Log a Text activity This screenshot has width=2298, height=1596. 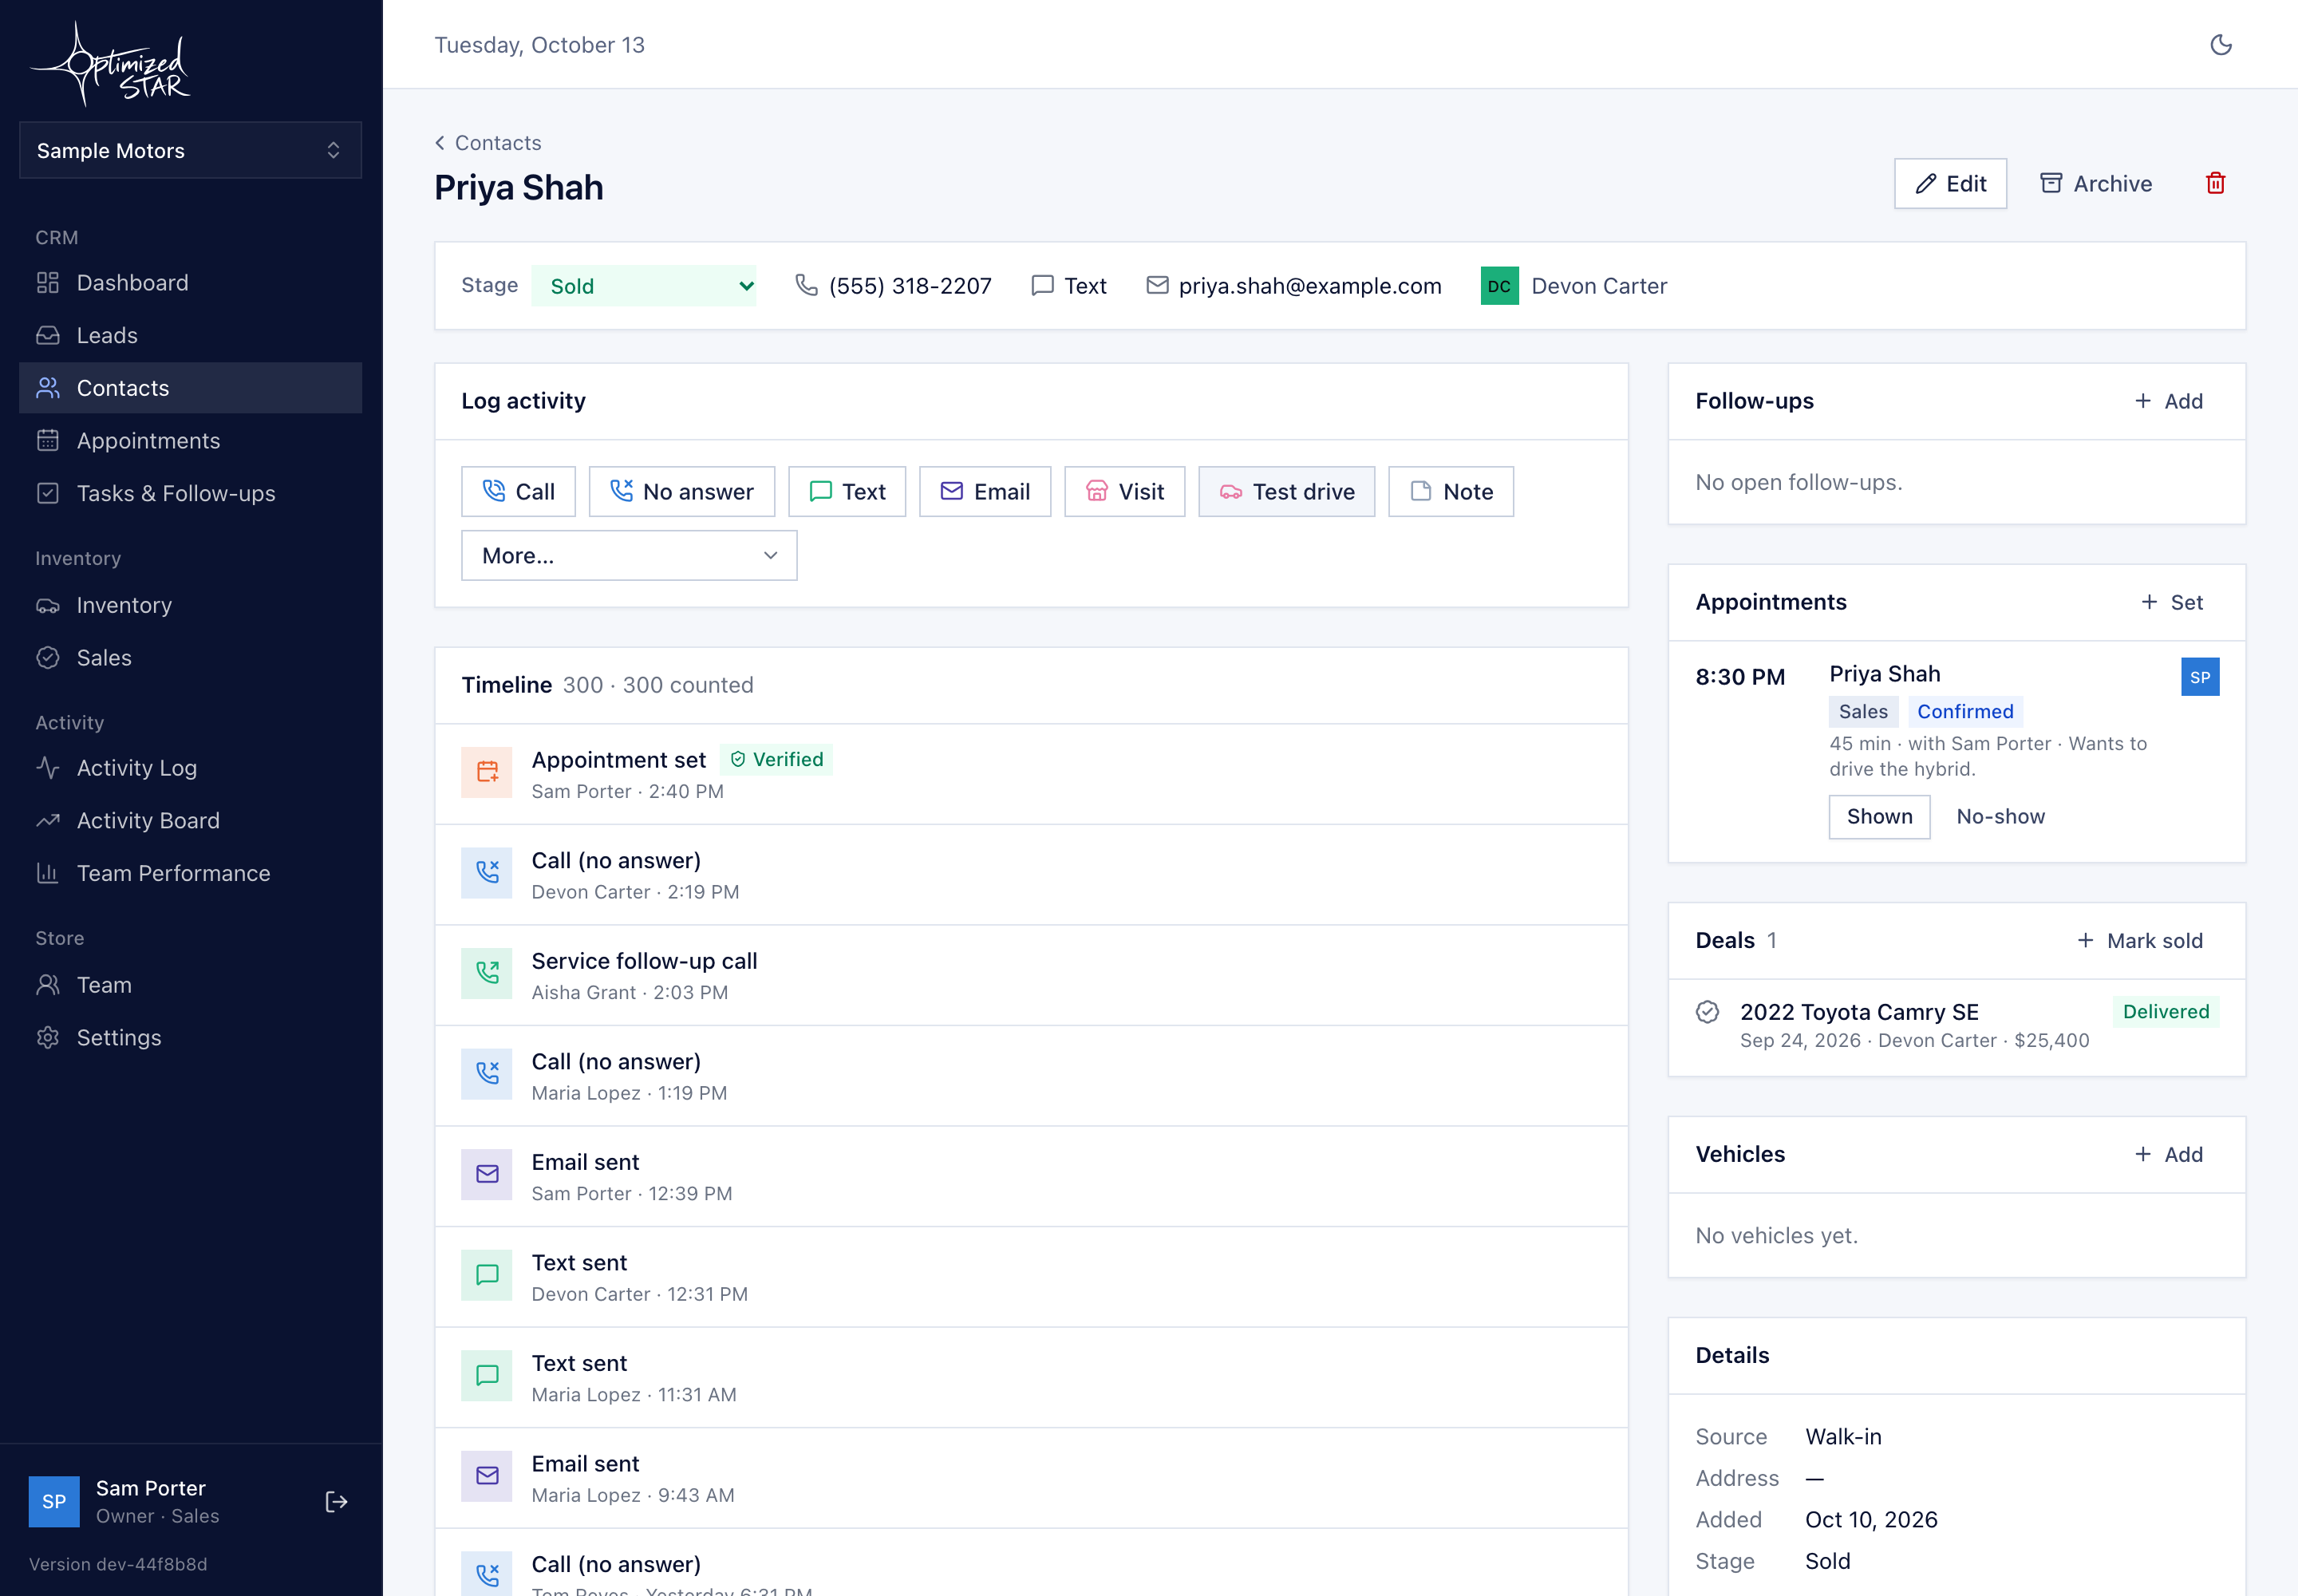[x=847, y=491]
